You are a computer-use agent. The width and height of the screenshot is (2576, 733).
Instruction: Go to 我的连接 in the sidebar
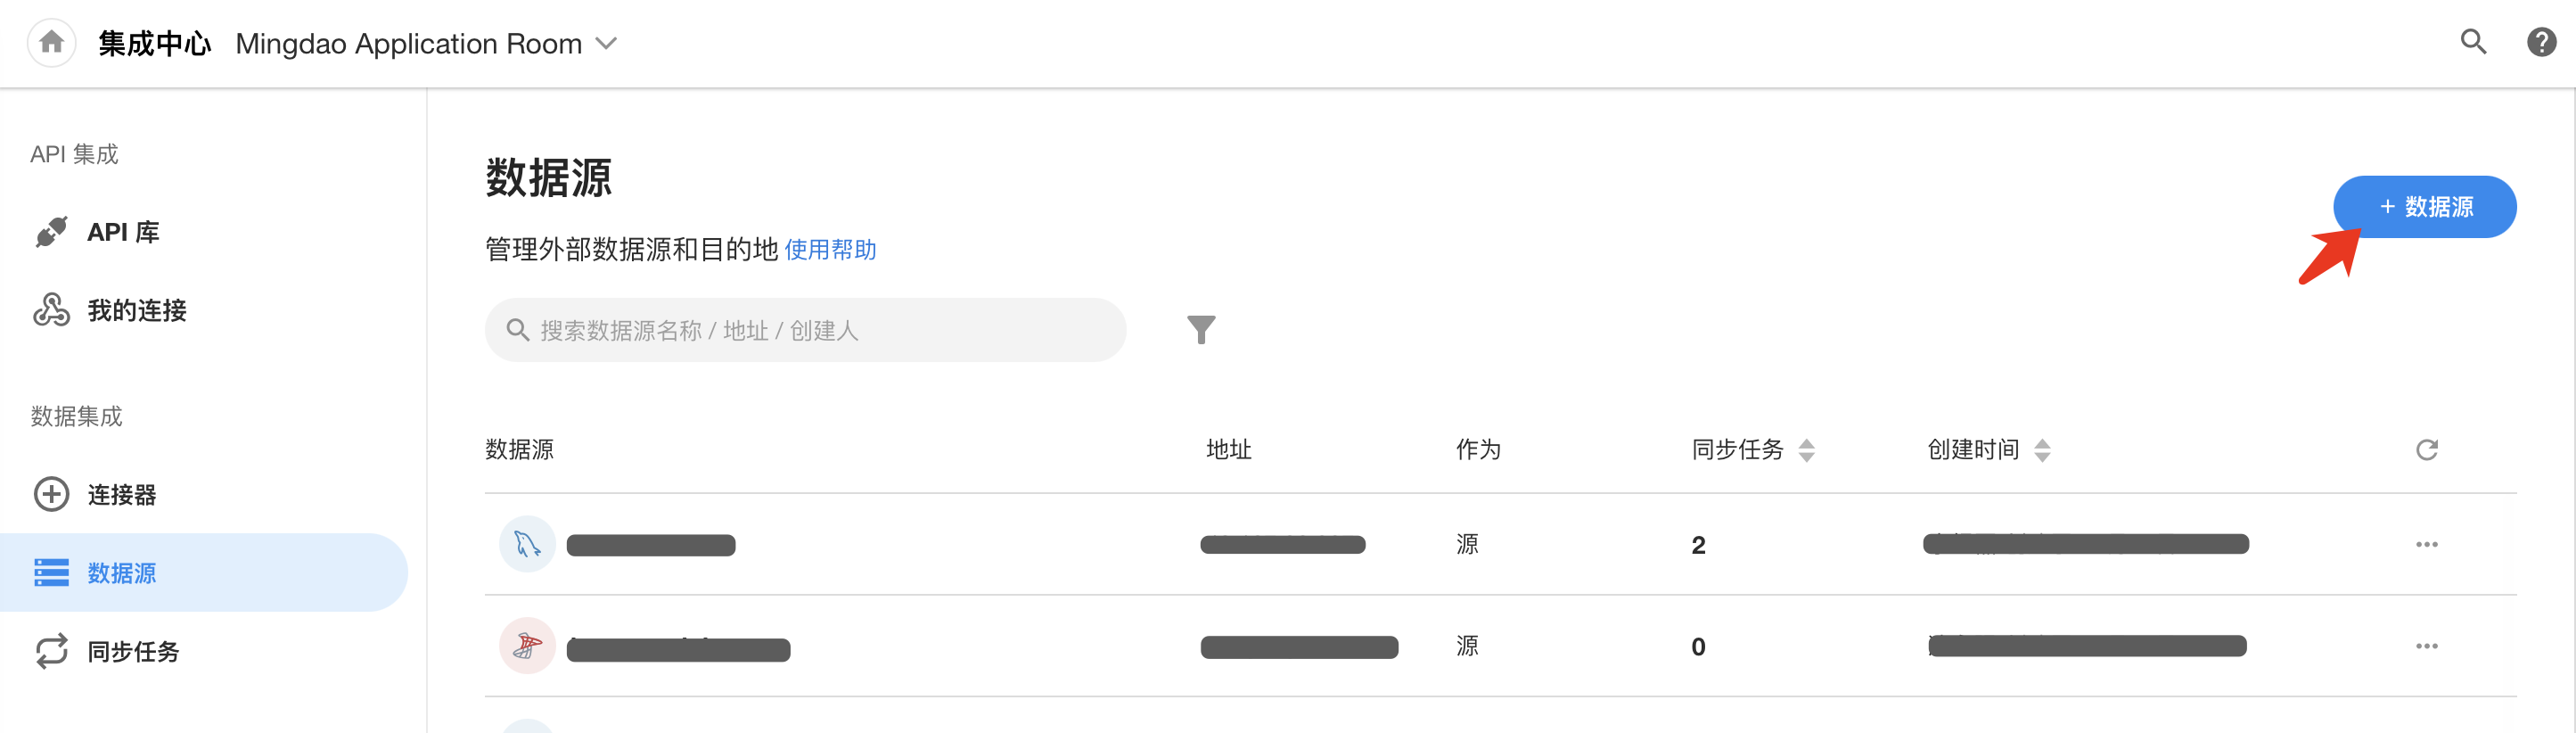pos(136,311)
